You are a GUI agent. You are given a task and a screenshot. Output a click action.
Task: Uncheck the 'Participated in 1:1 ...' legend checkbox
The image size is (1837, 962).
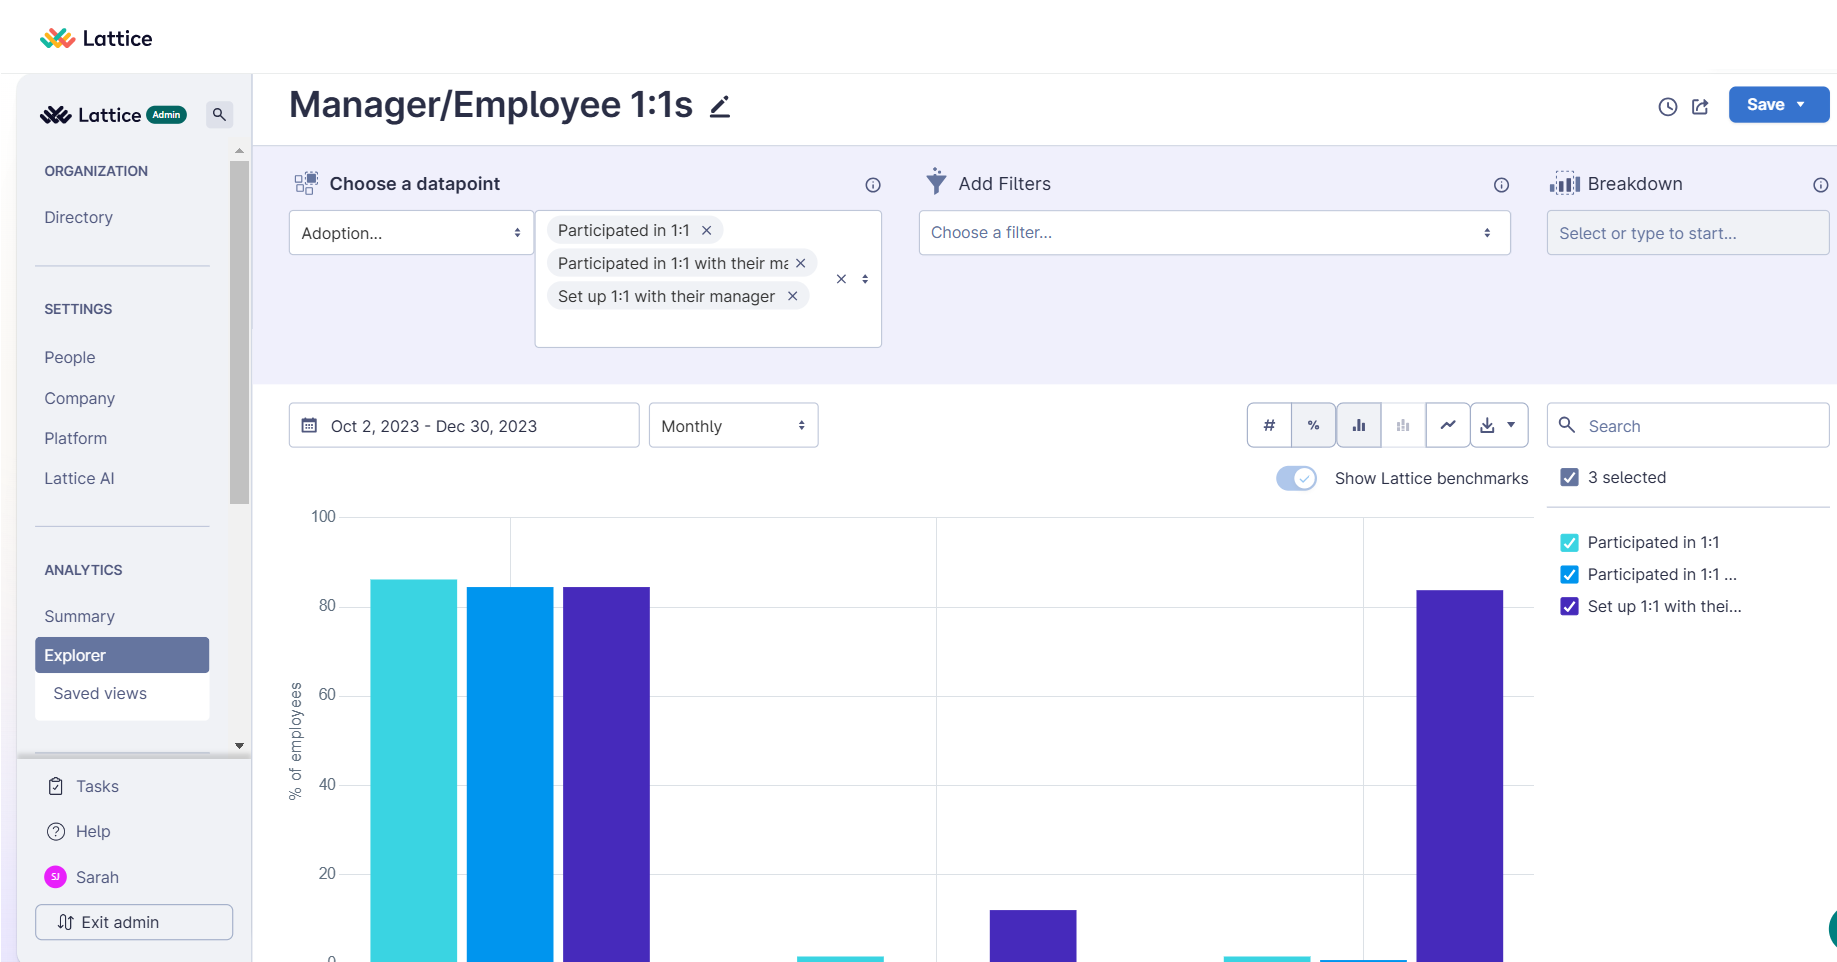coord(1569,574)
